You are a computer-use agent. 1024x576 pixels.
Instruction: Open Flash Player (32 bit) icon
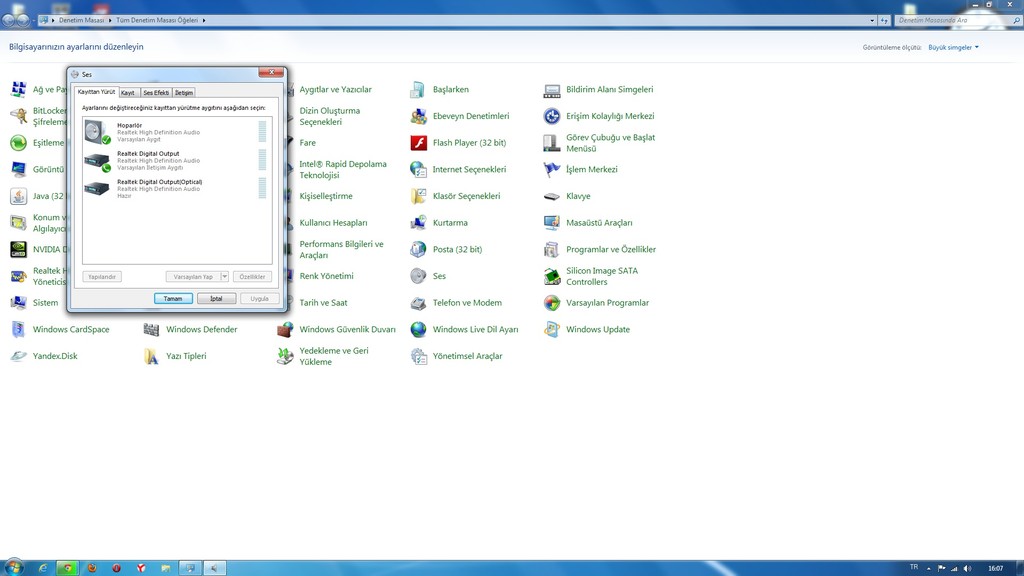coord(418,143)
